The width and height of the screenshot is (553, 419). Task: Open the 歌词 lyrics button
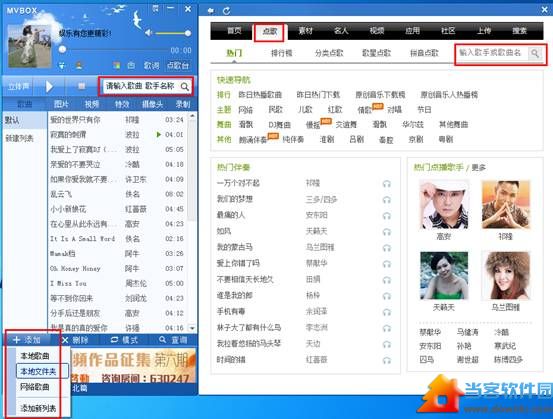coord(151,66)
